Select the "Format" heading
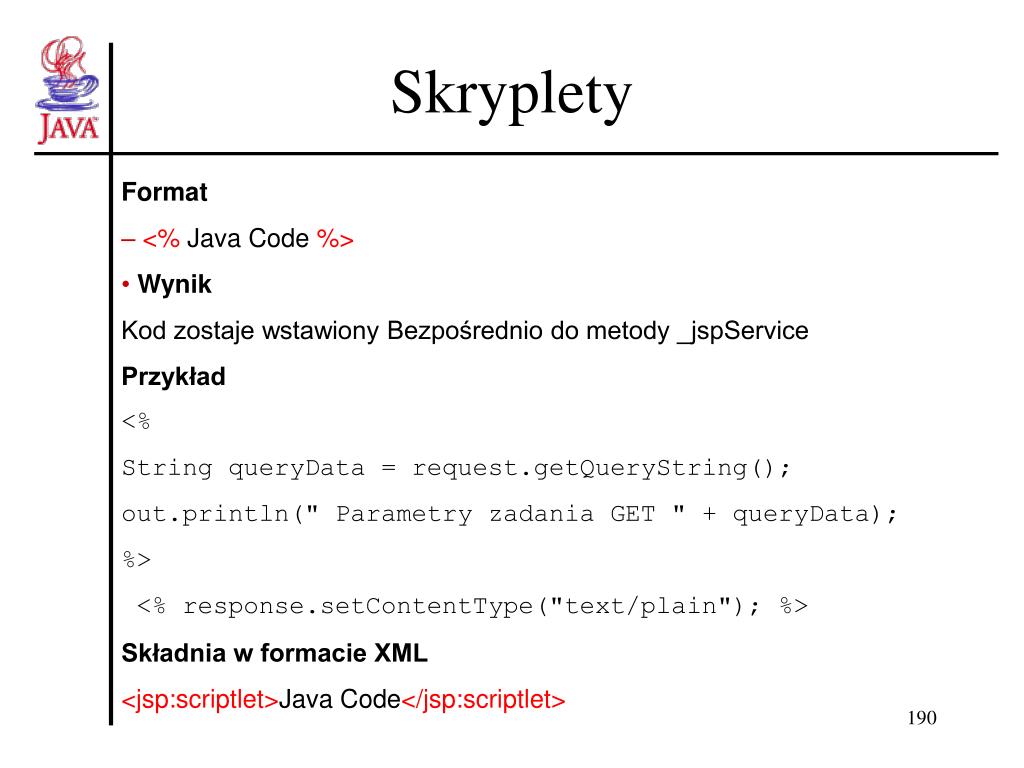The image size is (1024, 768). click(x=165, y=192)
